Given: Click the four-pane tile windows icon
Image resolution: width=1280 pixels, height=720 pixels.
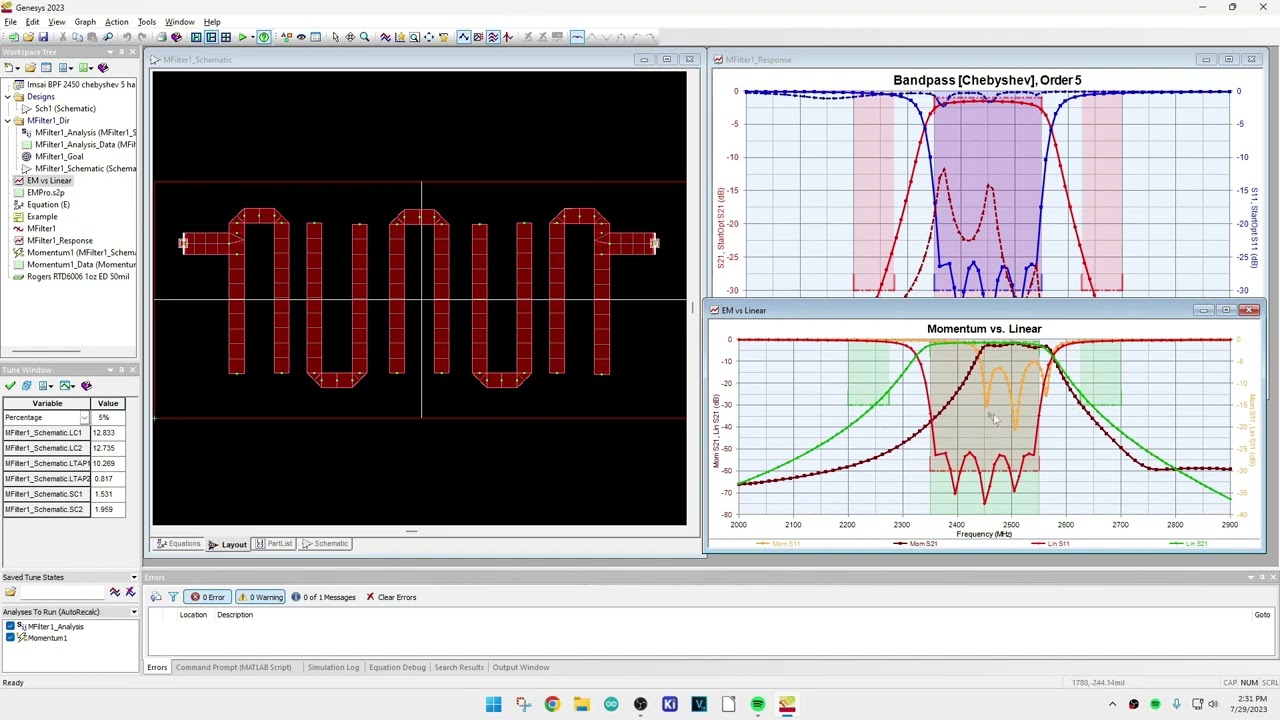Looking at the screenshot, I should 226,37.
